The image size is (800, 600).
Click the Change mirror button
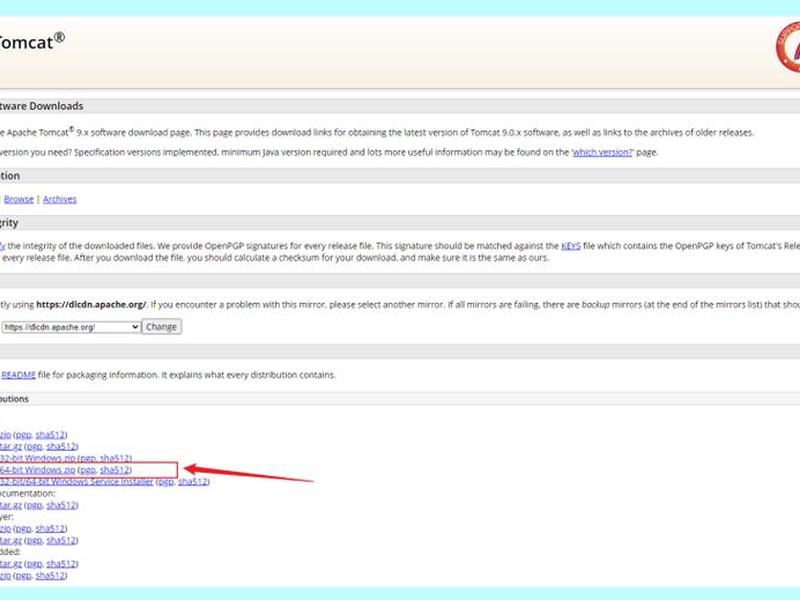point(161,327)
